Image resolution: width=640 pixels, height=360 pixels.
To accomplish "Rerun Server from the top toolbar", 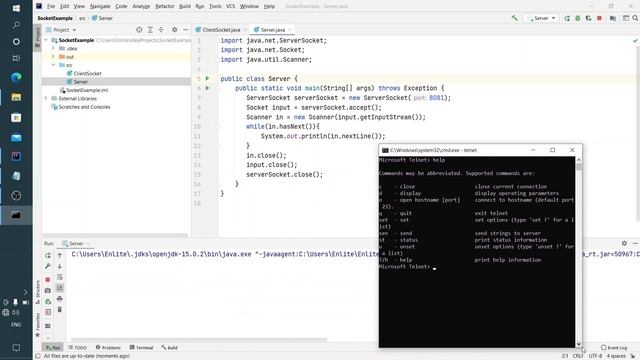I will pos(567,18).
